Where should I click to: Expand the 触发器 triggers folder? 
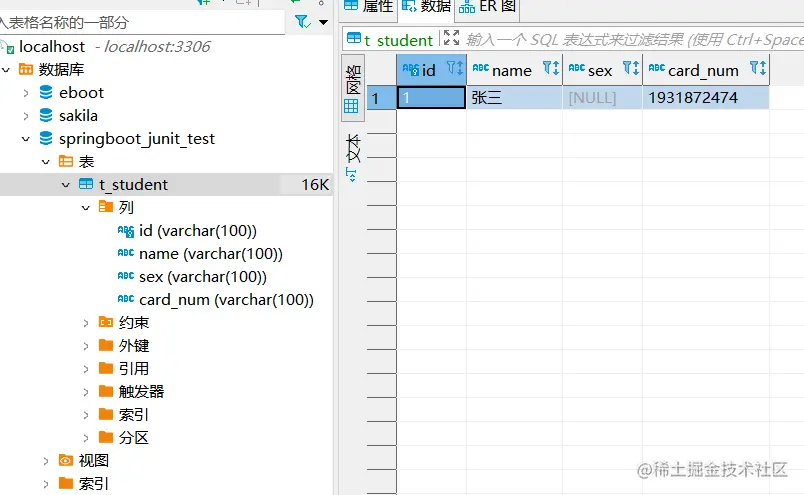point(86,392)
